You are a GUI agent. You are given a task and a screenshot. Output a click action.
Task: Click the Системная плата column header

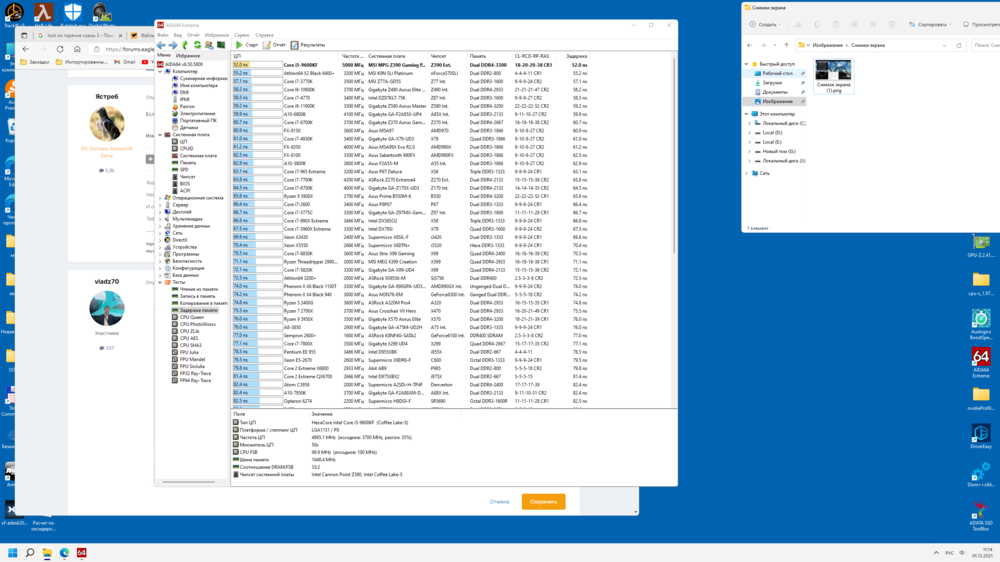click(386, 56)
